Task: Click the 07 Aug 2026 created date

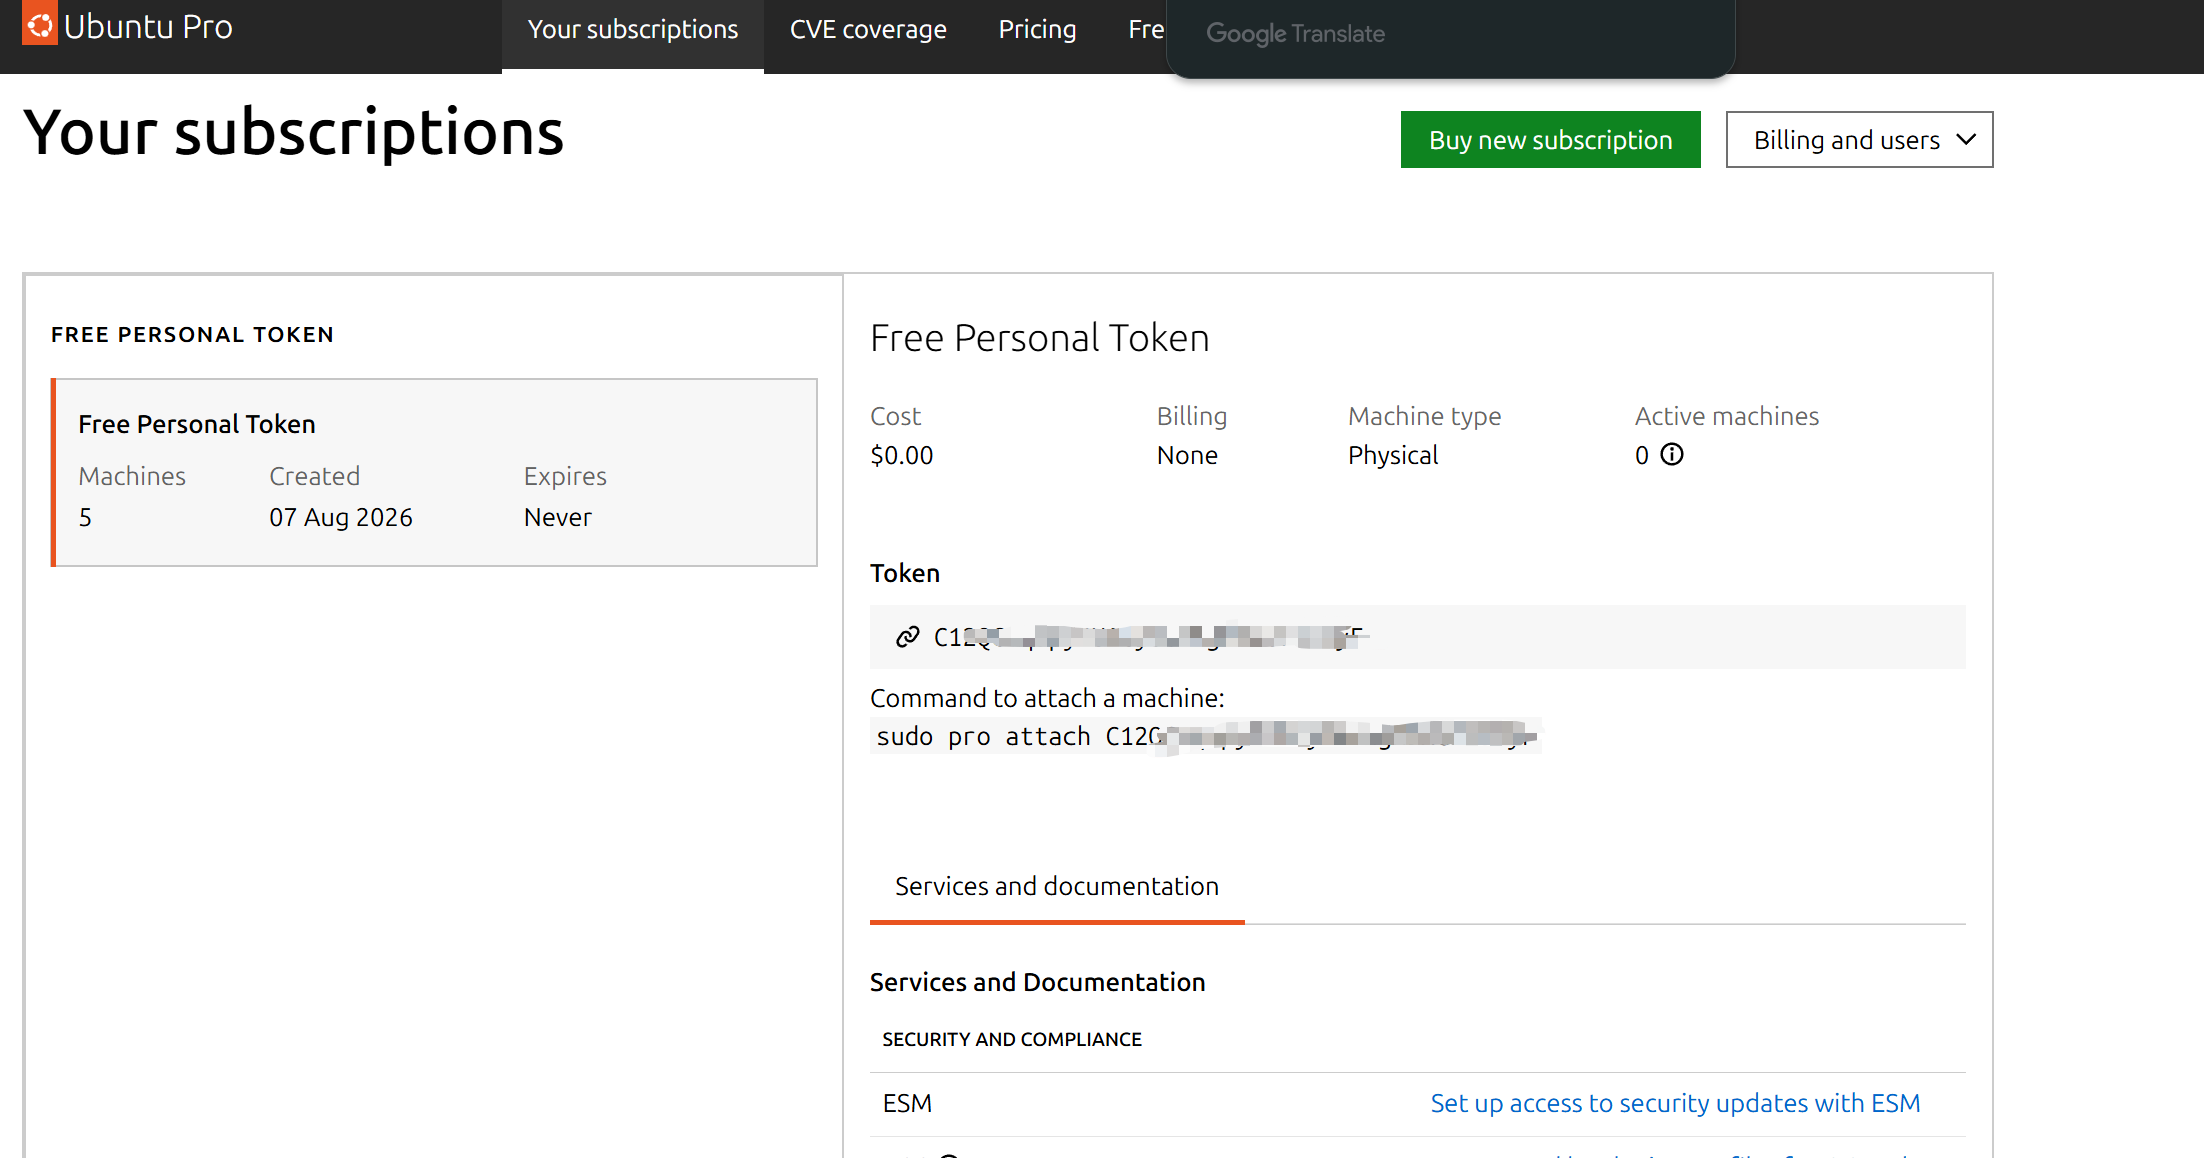Action: click(x=341, y=518)
